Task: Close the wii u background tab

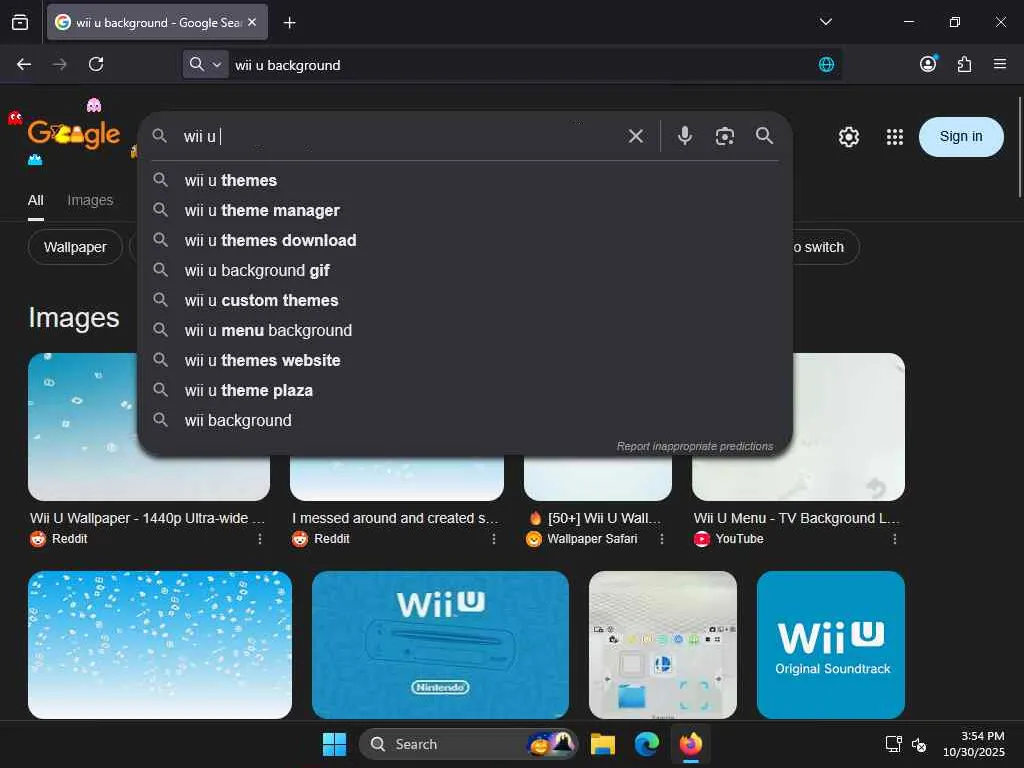Action: tap(252, 22)
